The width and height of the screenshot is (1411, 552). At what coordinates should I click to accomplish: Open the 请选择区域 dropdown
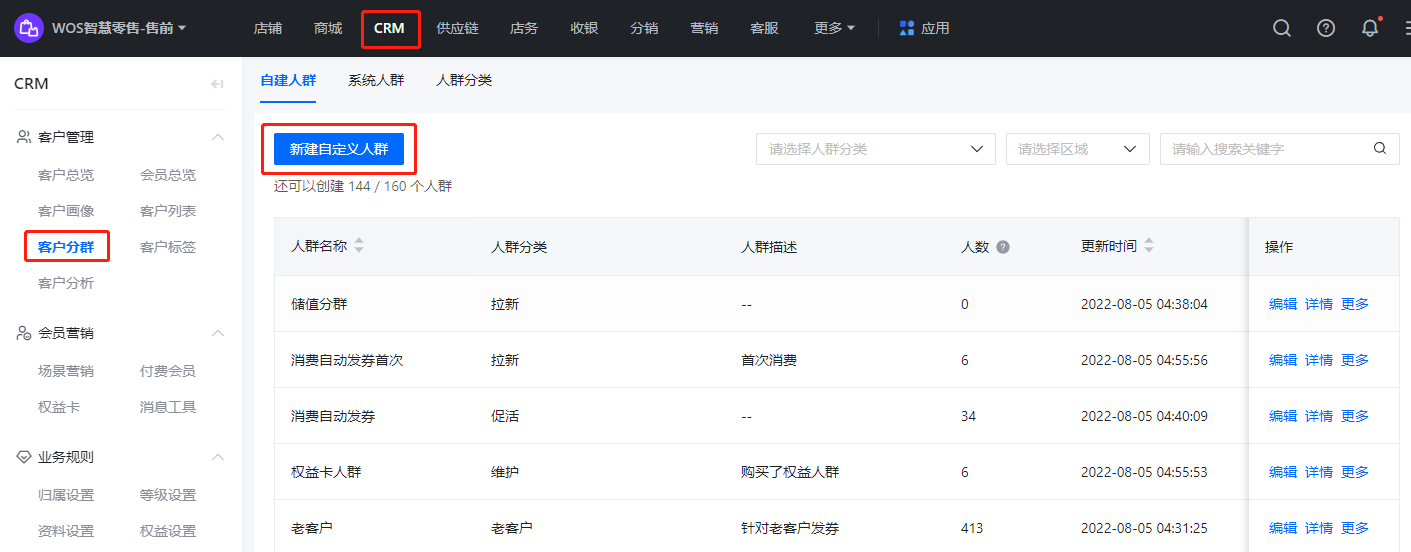1078,149
